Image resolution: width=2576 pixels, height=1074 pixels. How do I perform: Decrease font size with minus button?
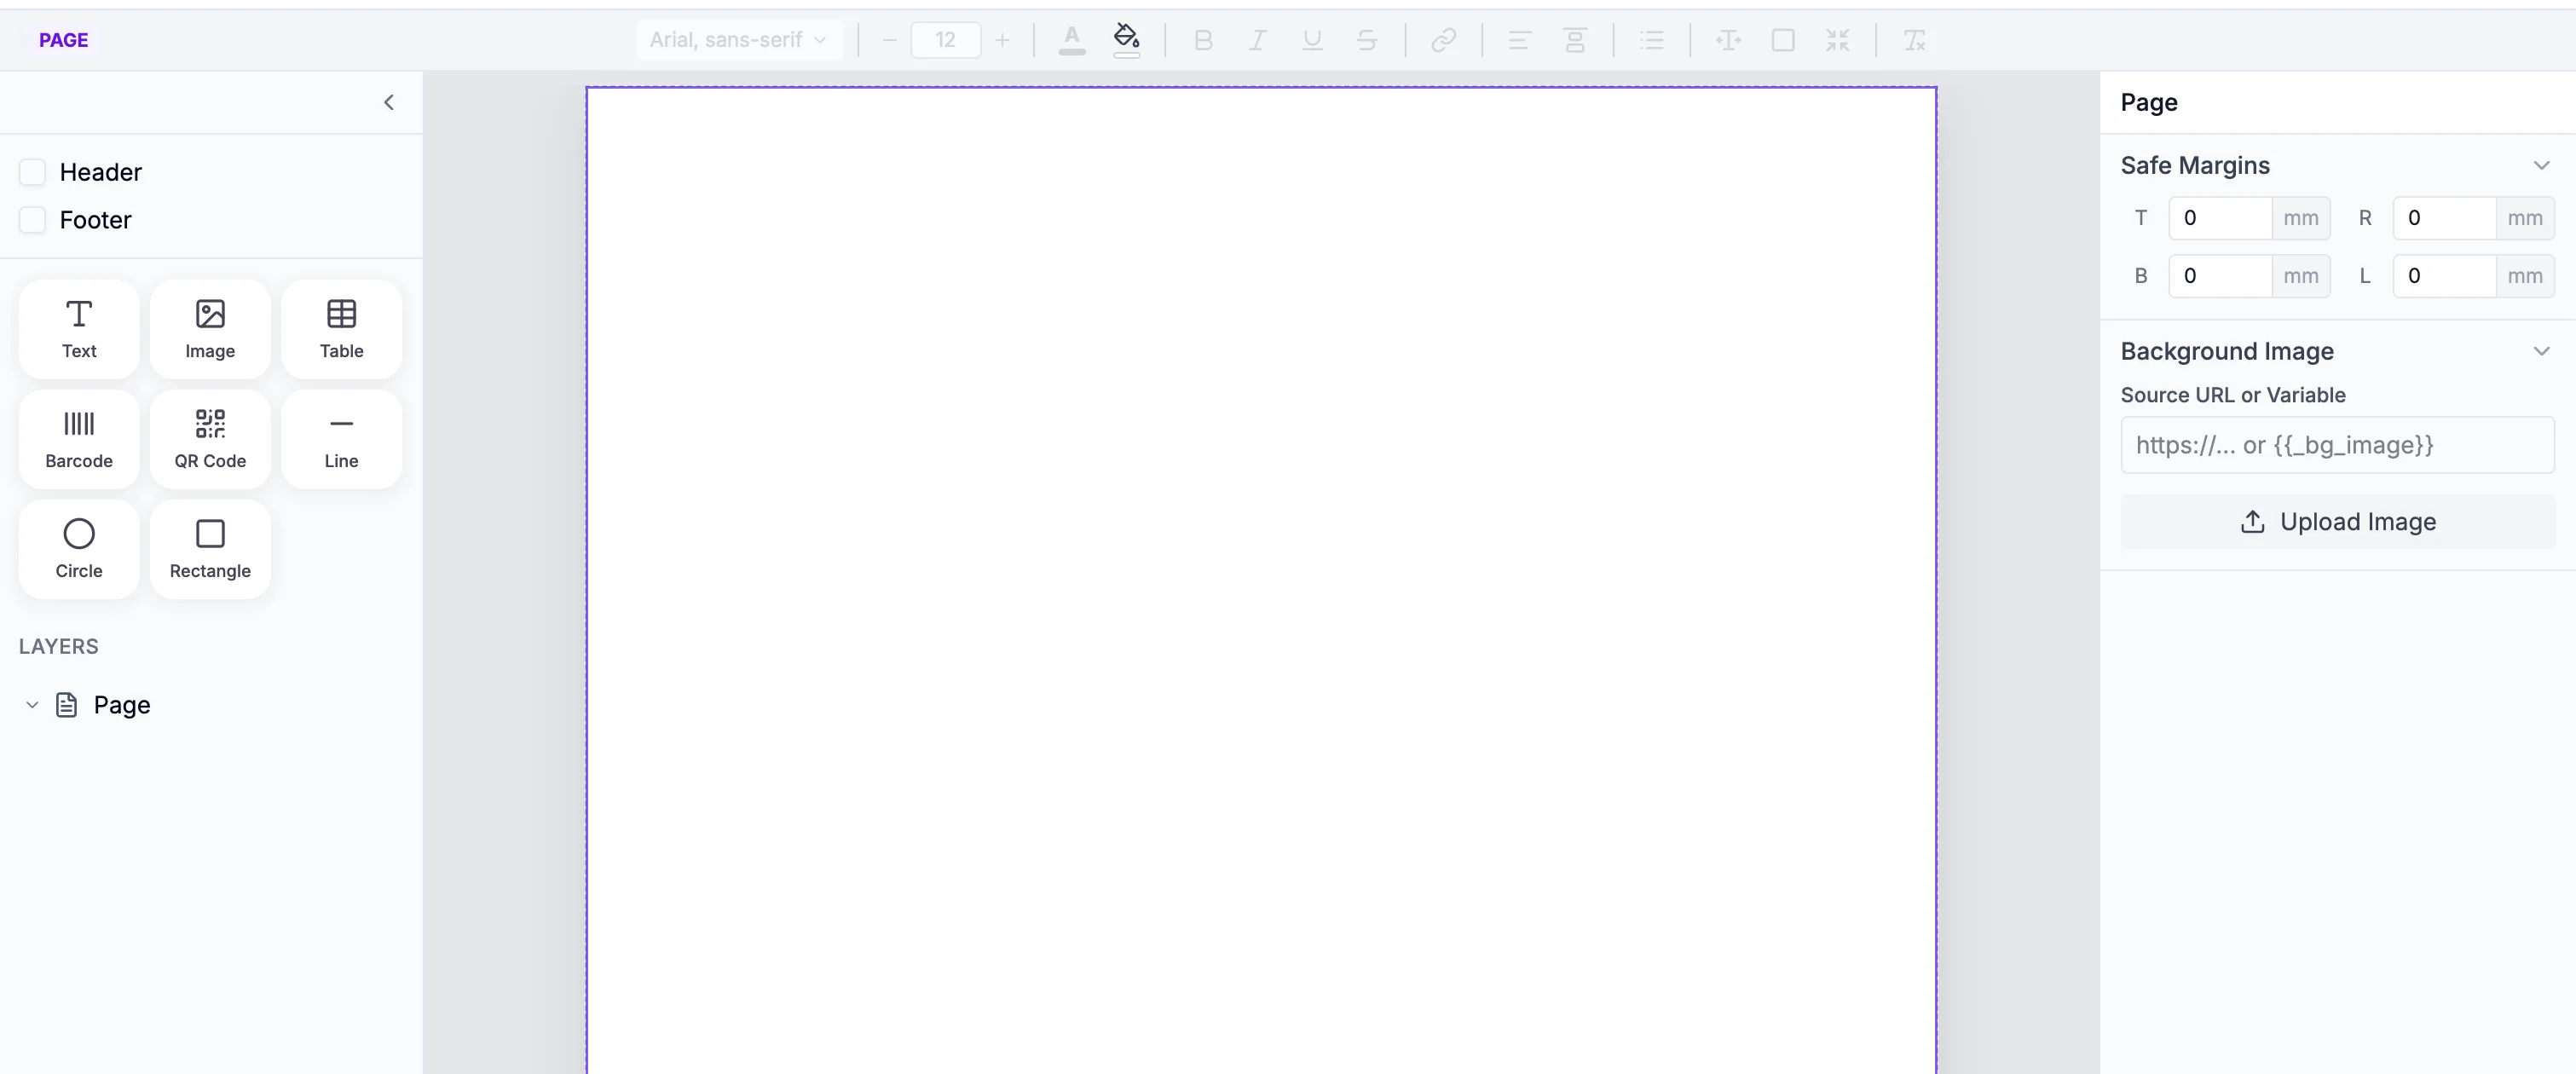coord(889,40)
